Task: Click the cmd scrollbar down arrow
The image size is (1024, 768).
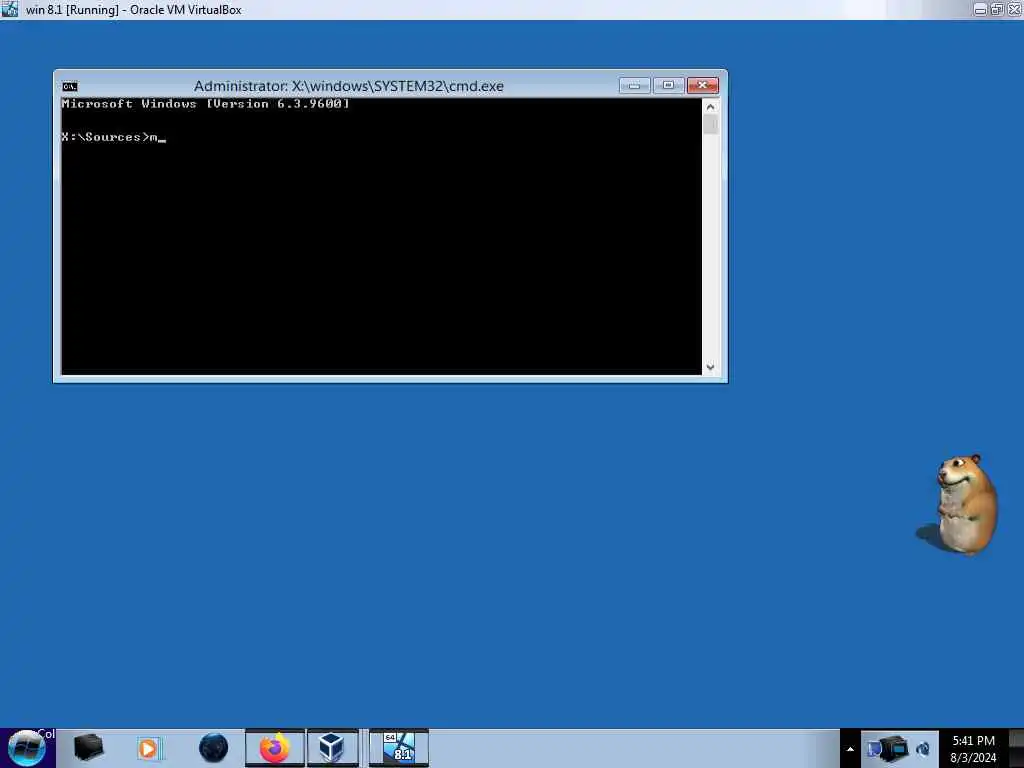Action: click(x=711, y=368)
